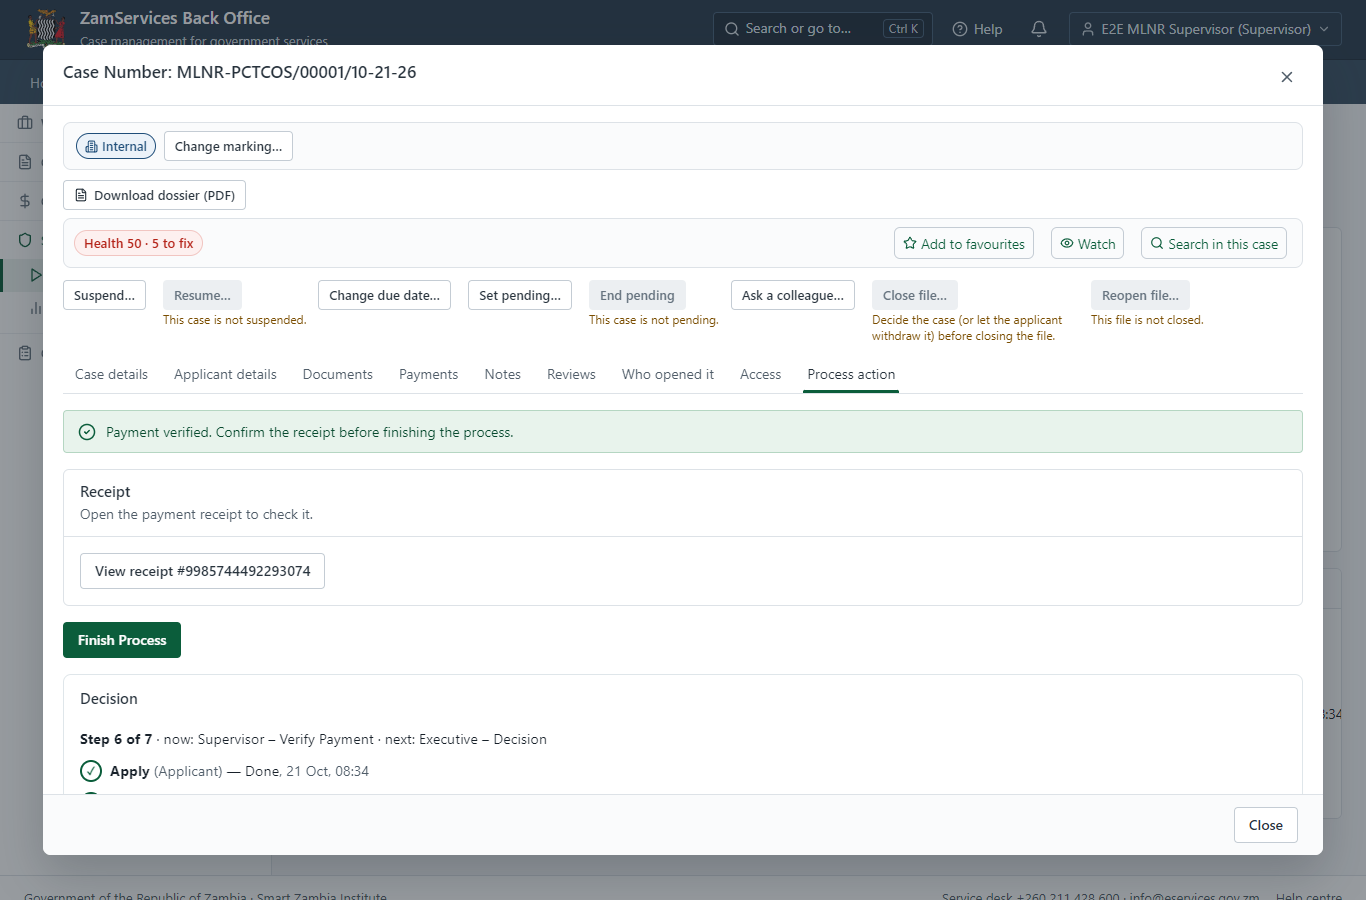Switch to the Case details tab
Viewport: 1366px width, 900px height.
tap(111, 374)
